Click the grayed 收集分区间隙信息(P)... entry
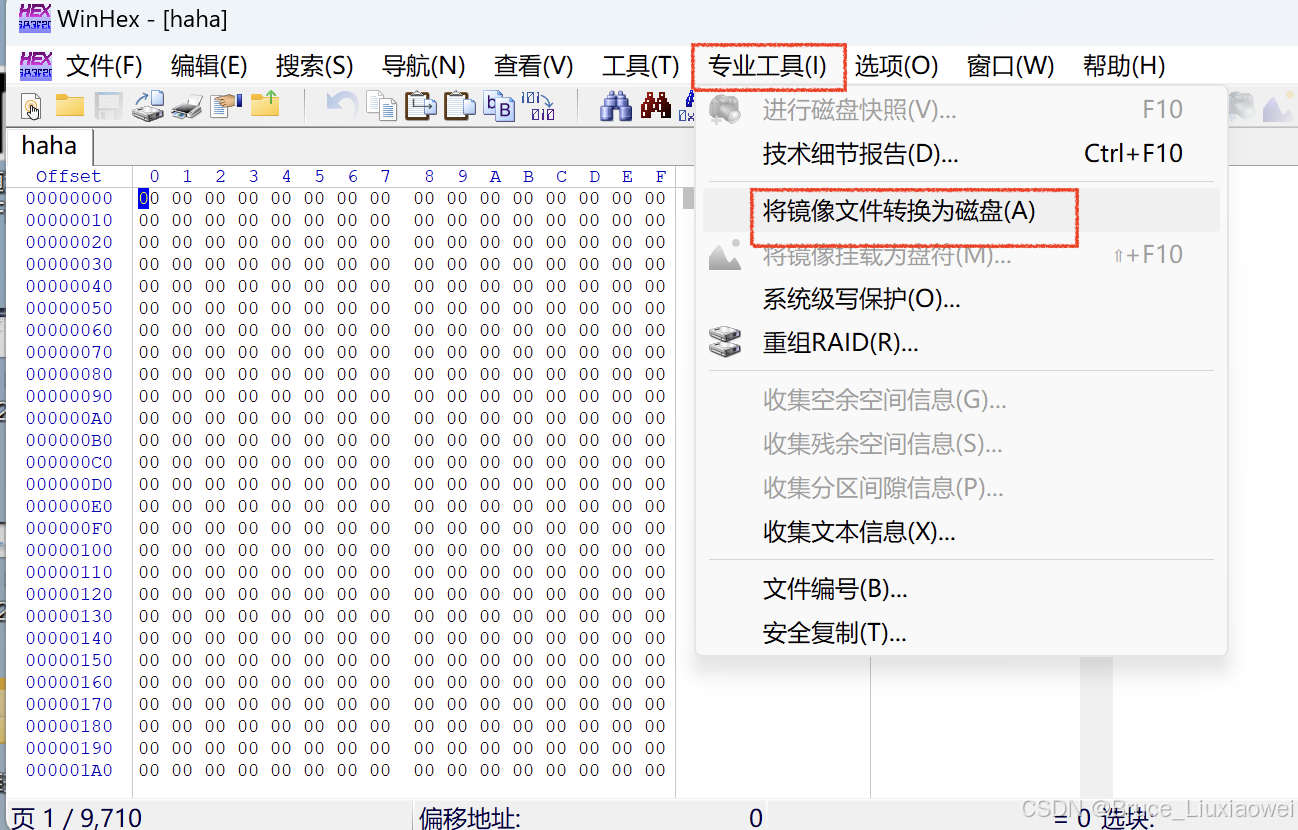The height and width of the screenshot is (830, 1298). point(961,488)
